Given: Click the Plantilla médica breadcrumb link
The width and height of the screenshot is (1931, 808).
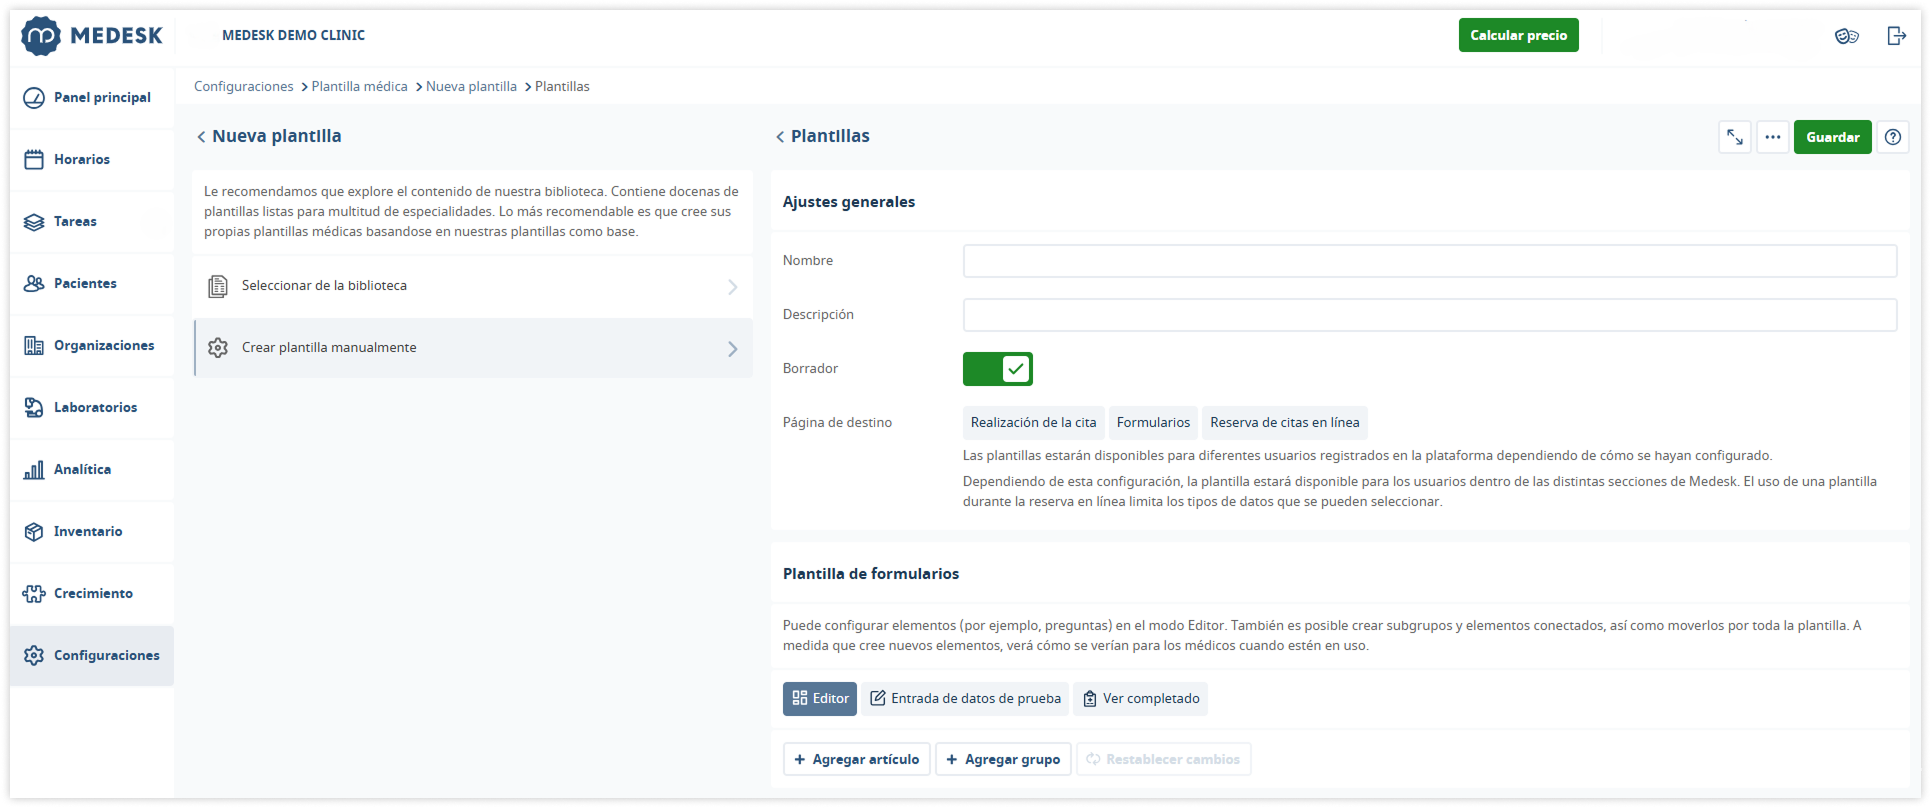Looking at the screenshot, I should [359, 86].
